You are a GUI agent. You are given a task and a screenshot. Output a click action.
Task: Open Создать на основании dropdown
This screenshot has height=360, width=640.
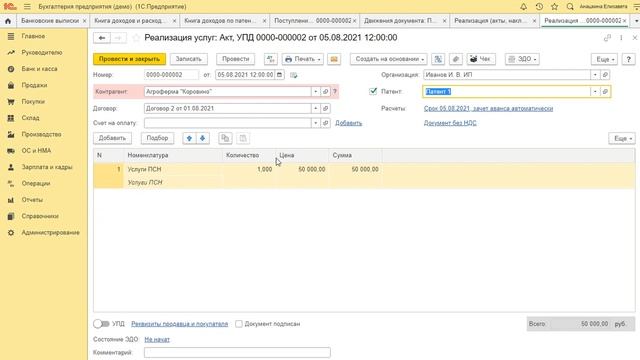(x=389, y=59)
